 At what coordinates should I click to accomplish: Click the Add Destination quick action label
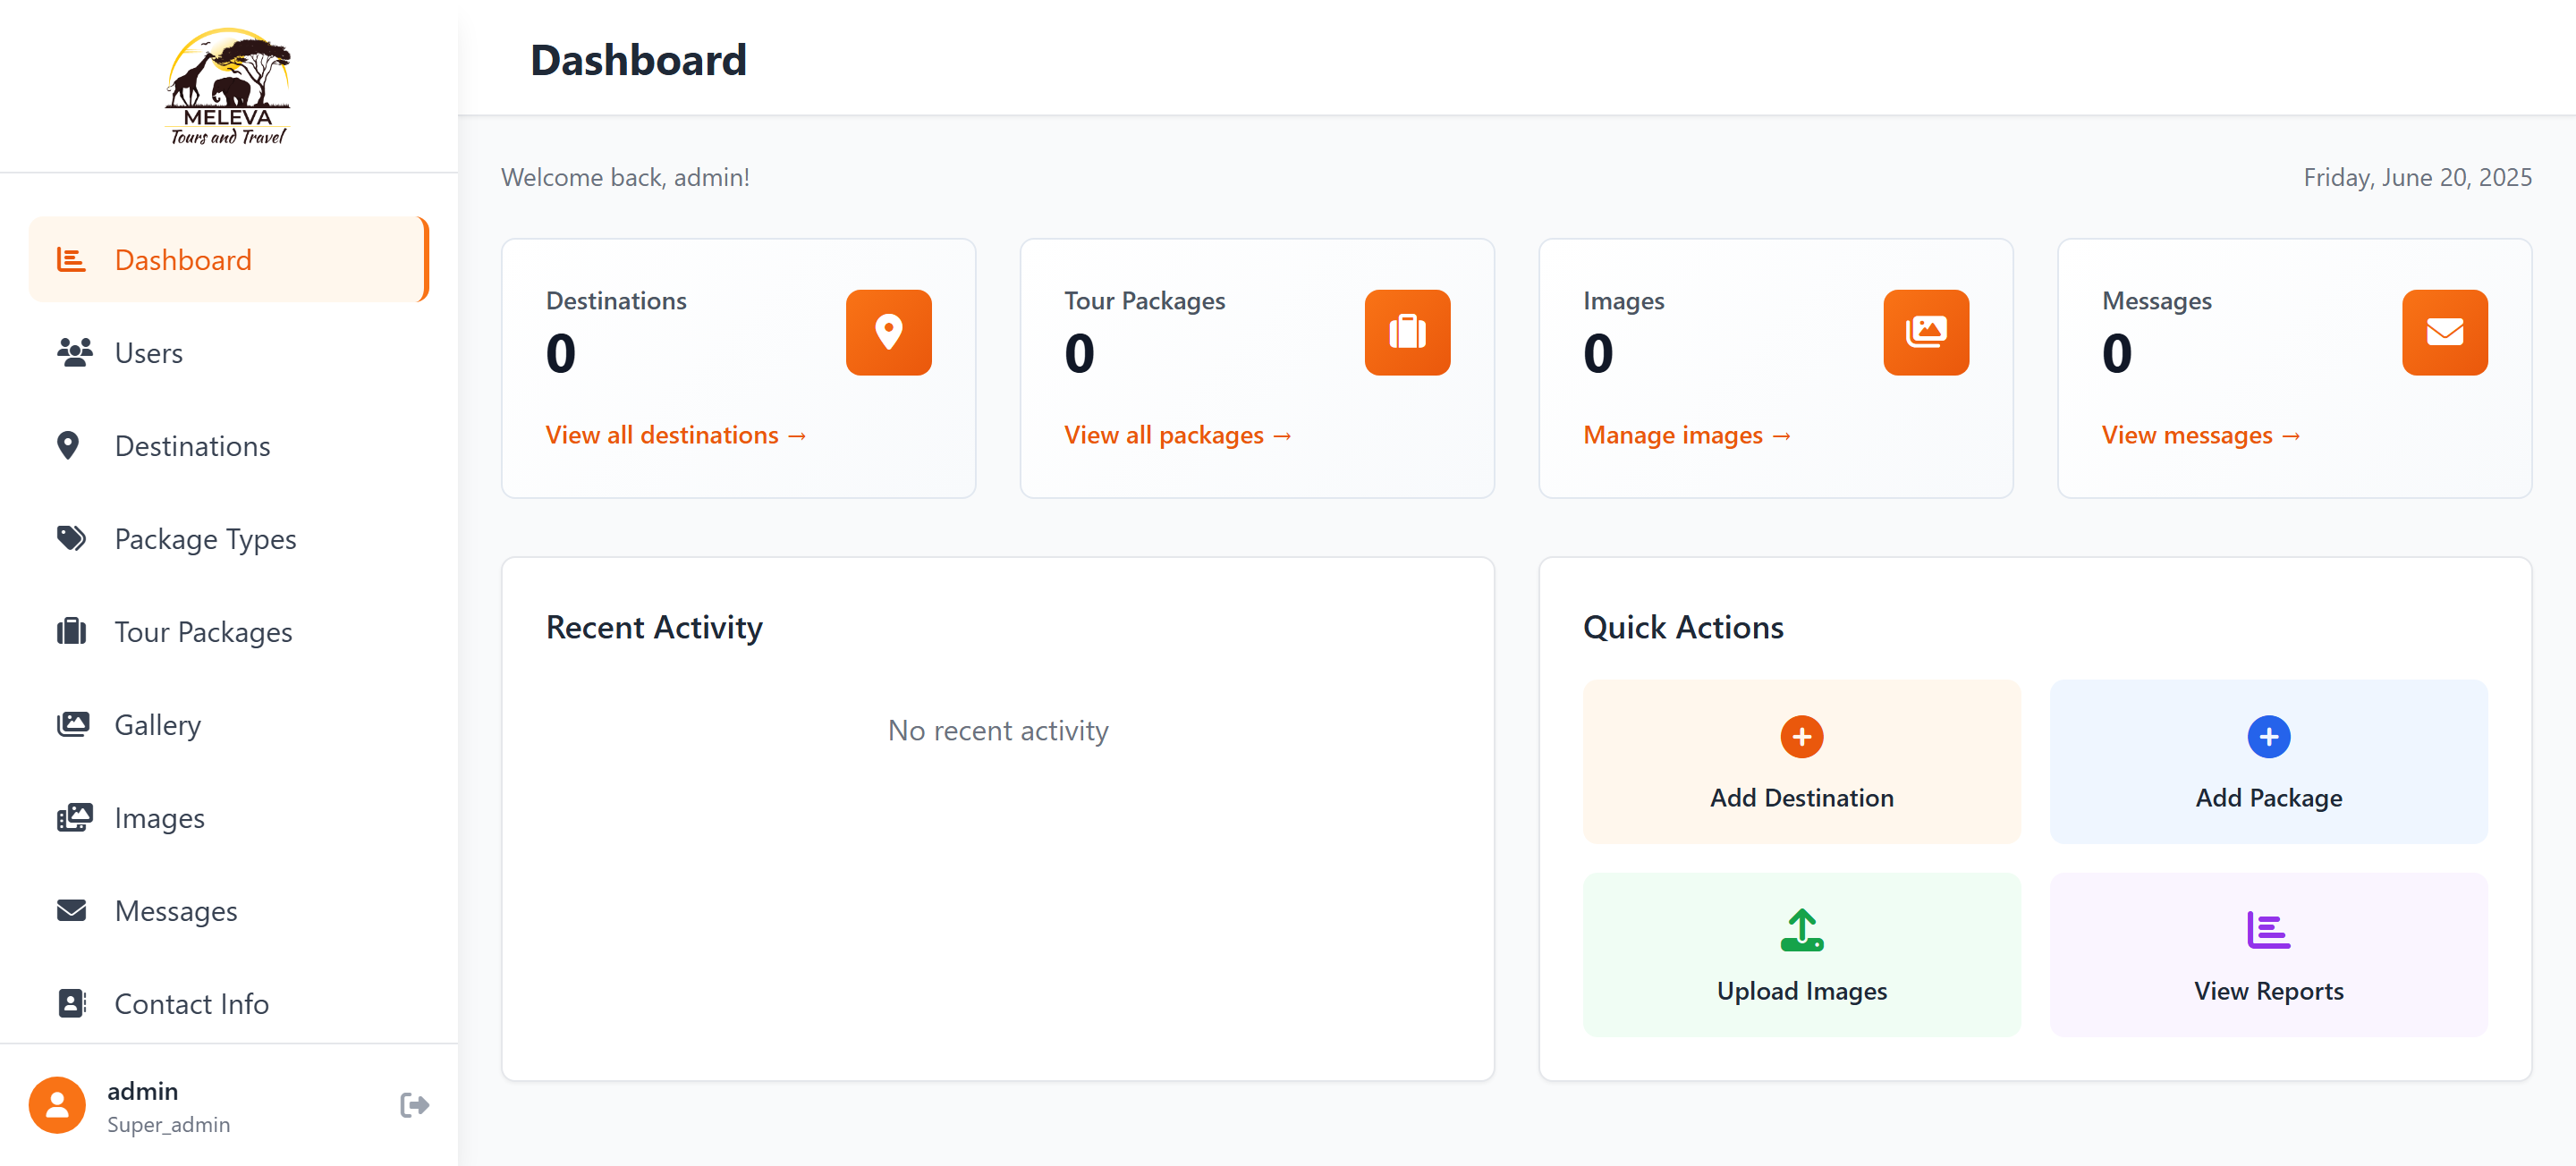click(1801, 798)
